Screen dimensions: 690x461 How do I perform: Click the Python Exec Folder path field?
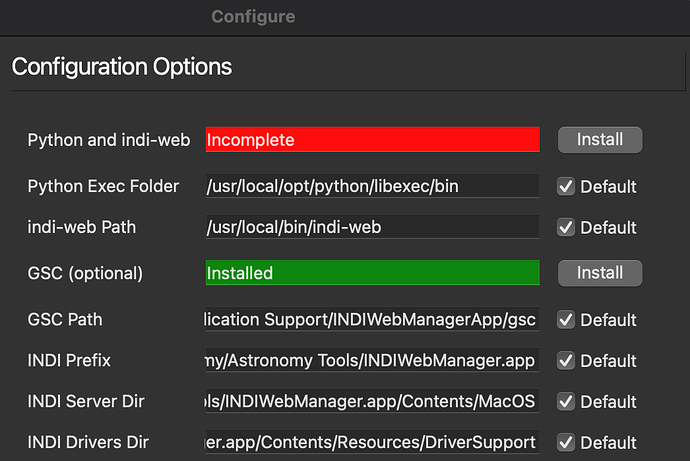coord(372,186)
